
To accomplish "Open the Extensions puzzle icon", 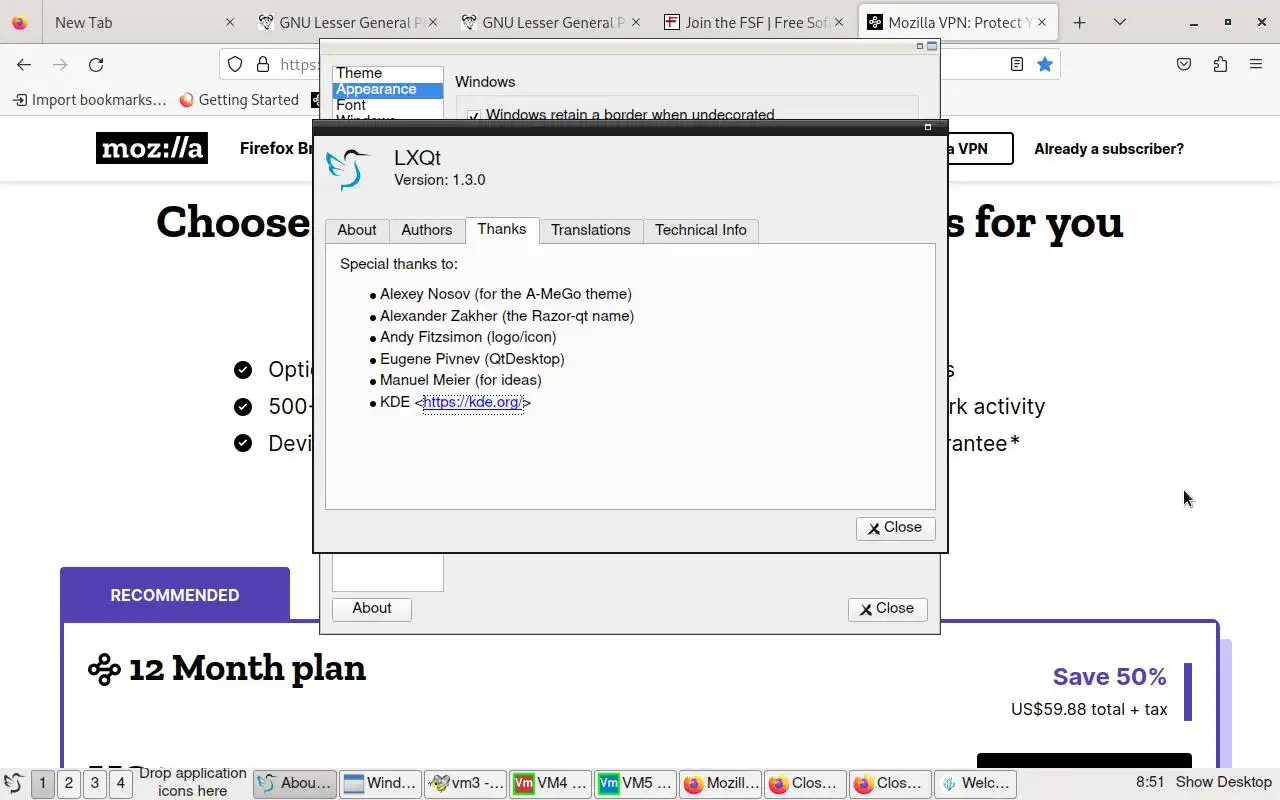I will click(x=1220, y=64).
